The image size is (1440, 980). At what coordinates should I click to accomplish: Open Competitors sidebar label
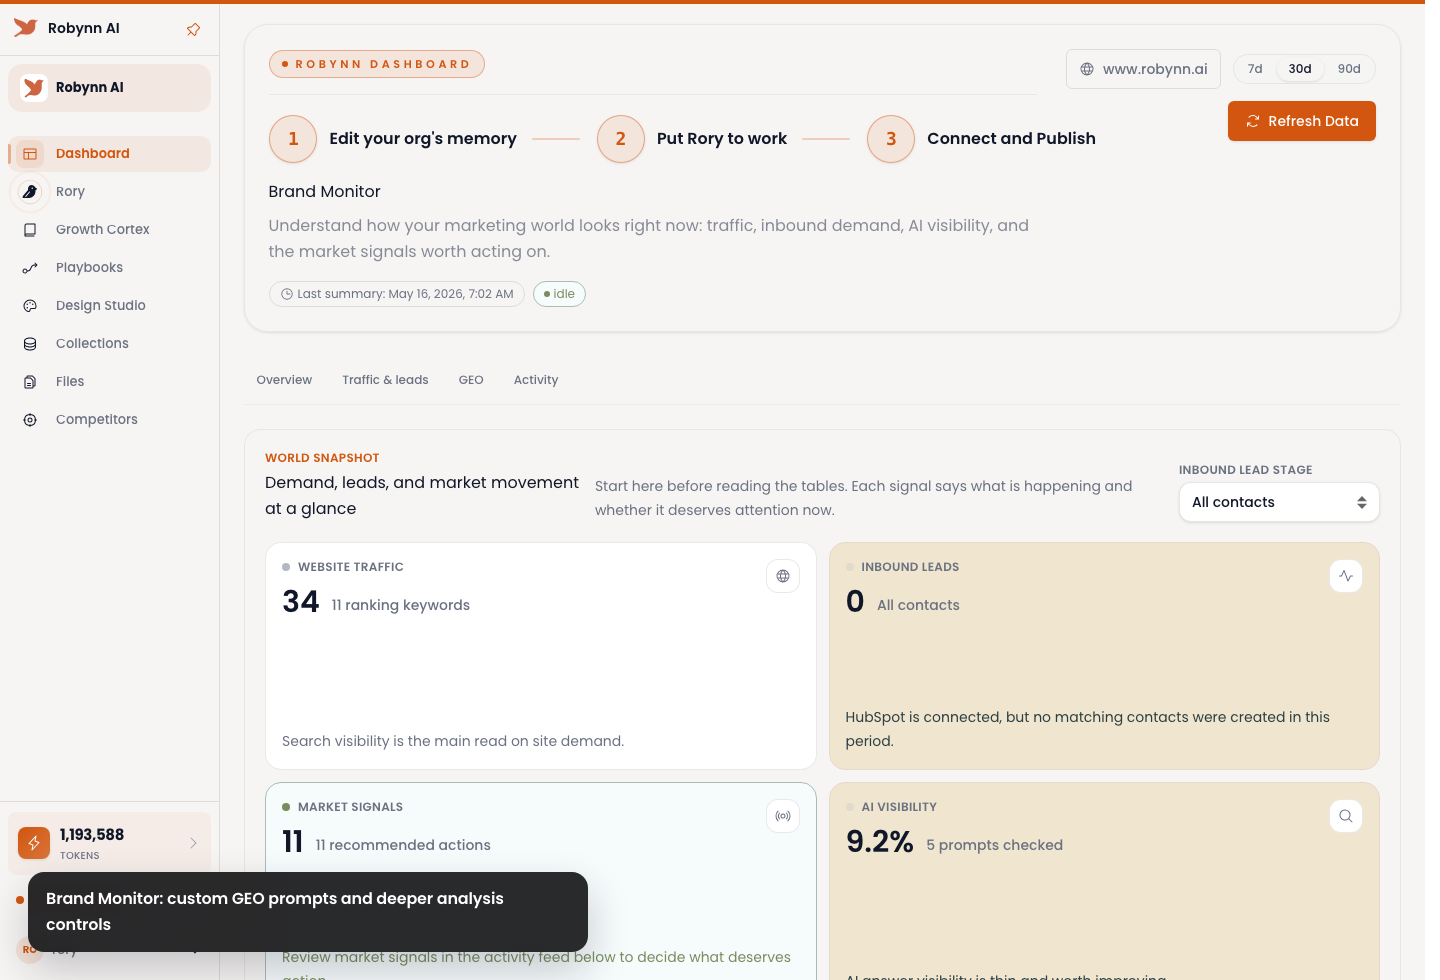pos(96,420)
